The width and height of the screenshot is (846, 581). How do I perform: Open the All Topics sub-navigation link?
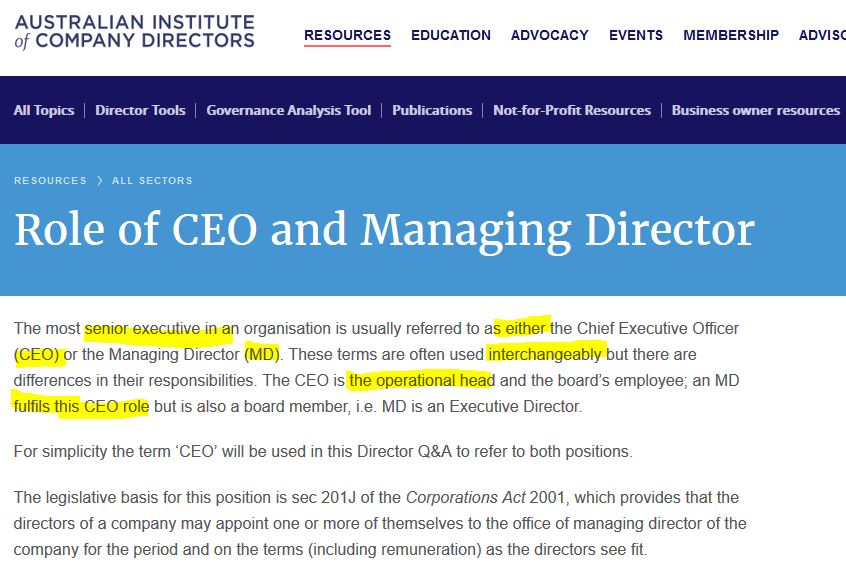[44, 110]
